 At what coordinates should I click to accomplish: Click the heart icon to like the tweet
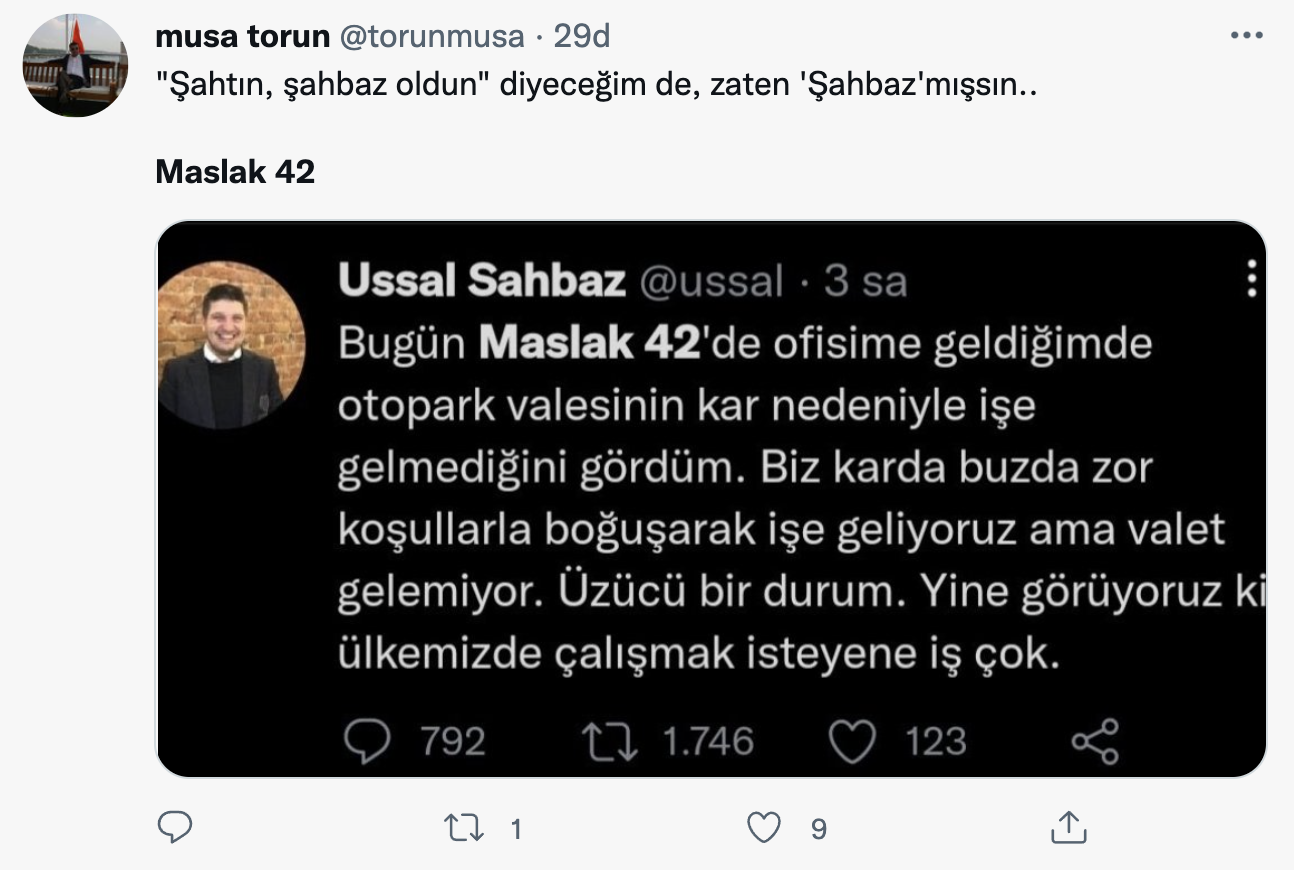(765, 827)
